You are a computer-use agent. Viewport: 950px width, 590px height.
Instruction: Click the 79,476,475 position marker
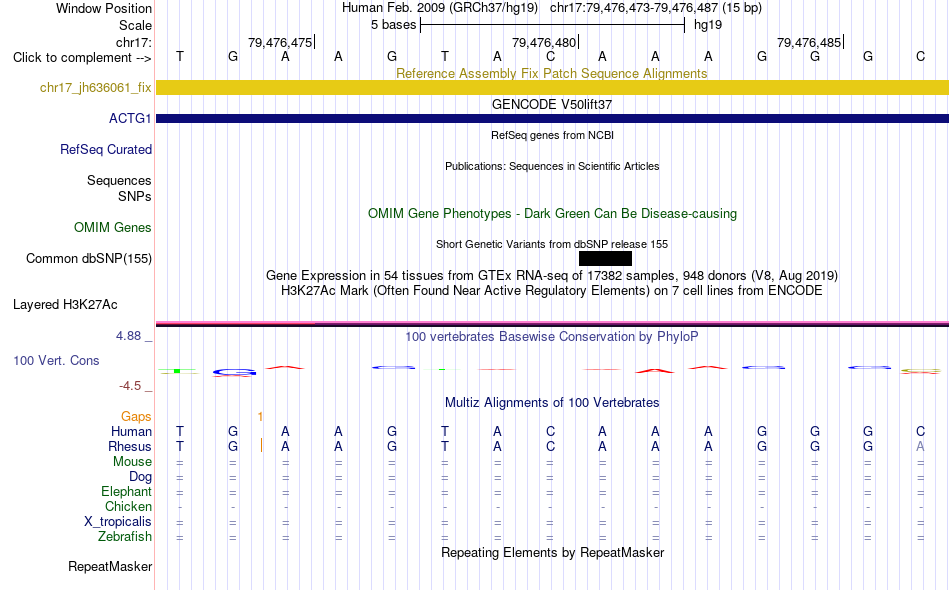pos(281,42)
